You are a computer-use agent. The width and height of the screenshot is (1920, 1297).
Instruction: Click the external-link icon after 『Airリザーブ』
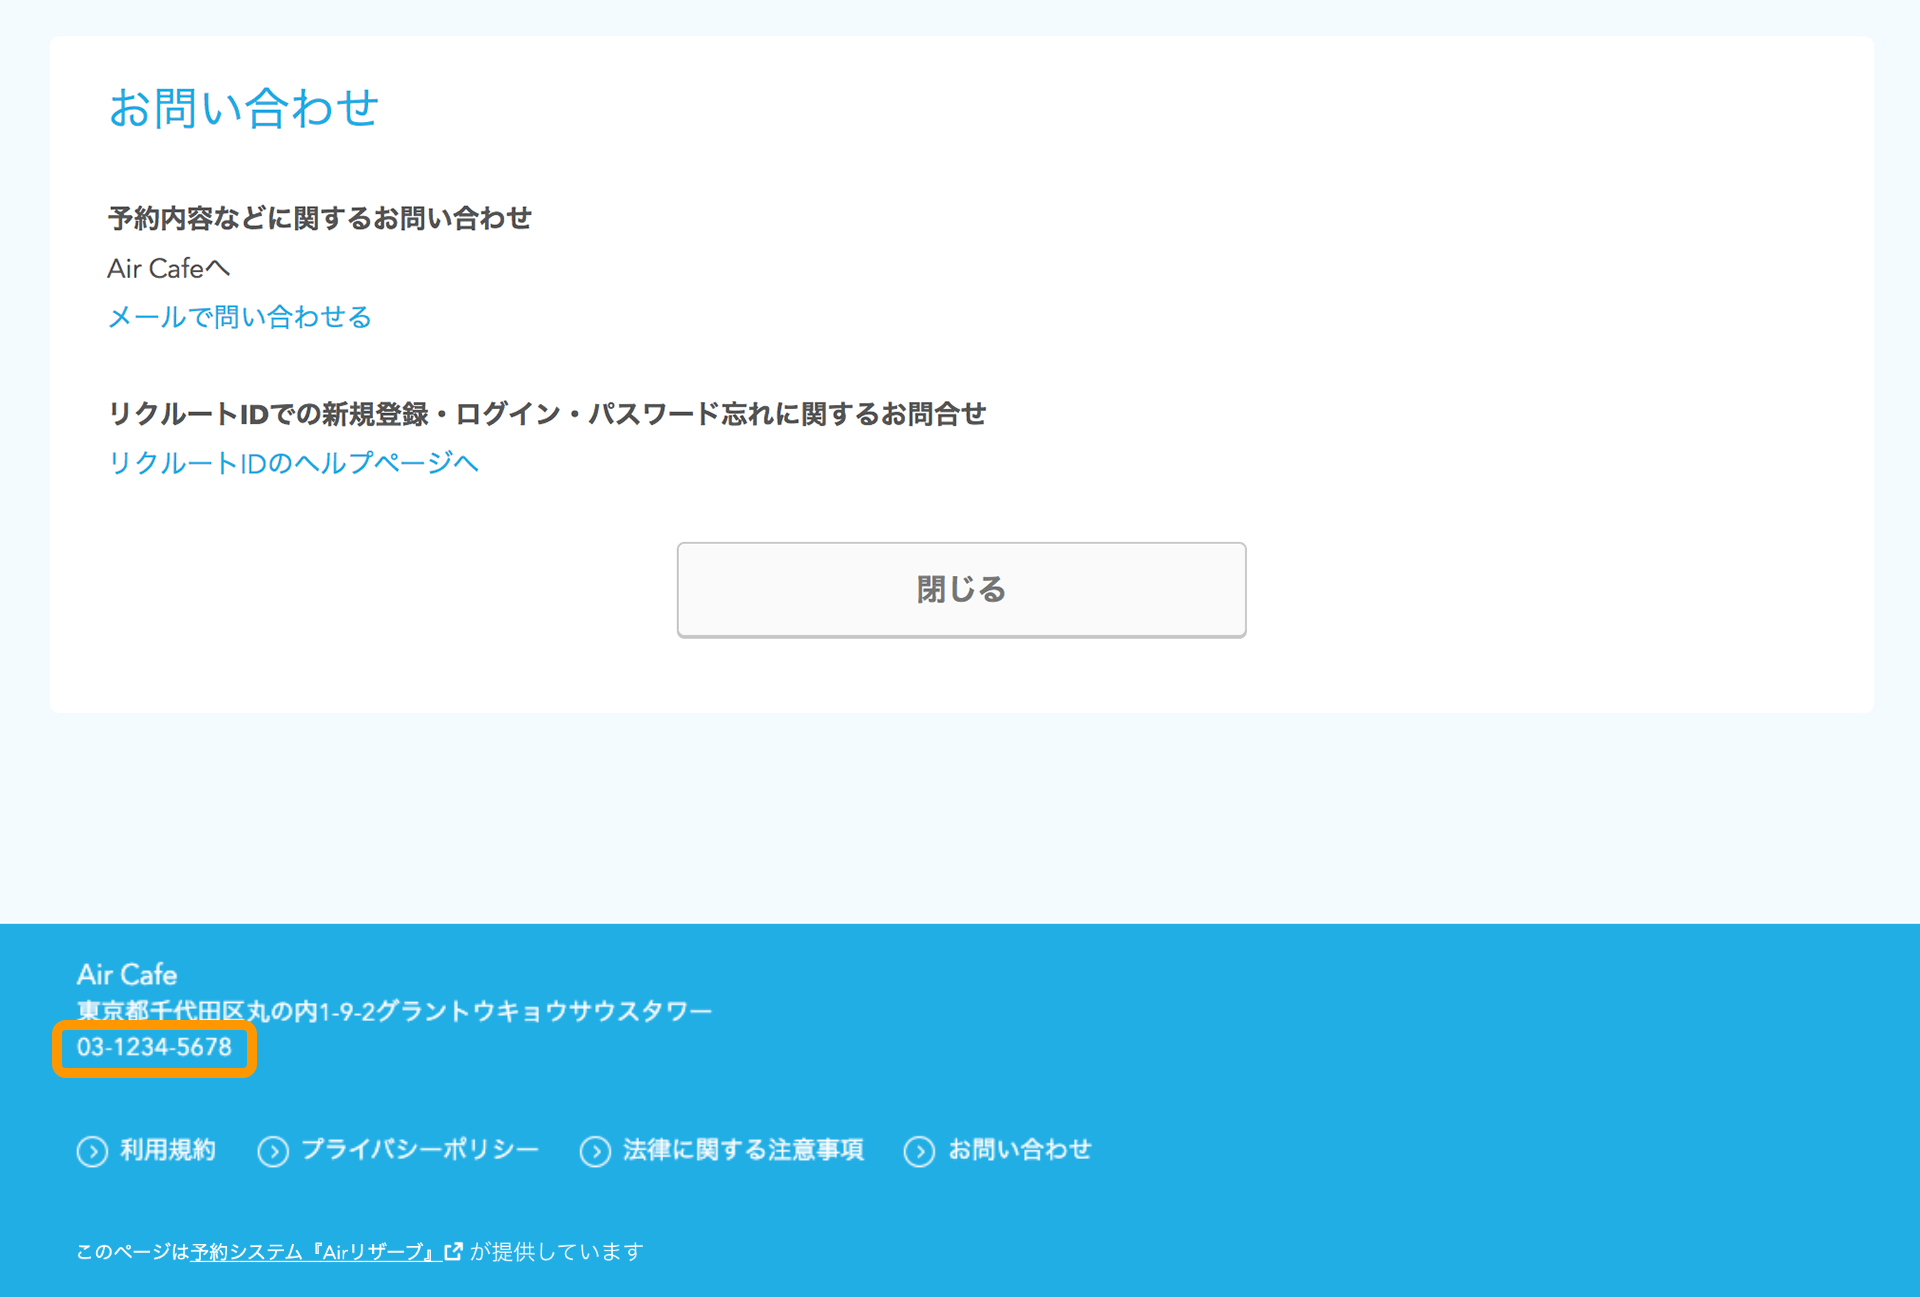pyautogui.click(x=455, y=1251)
